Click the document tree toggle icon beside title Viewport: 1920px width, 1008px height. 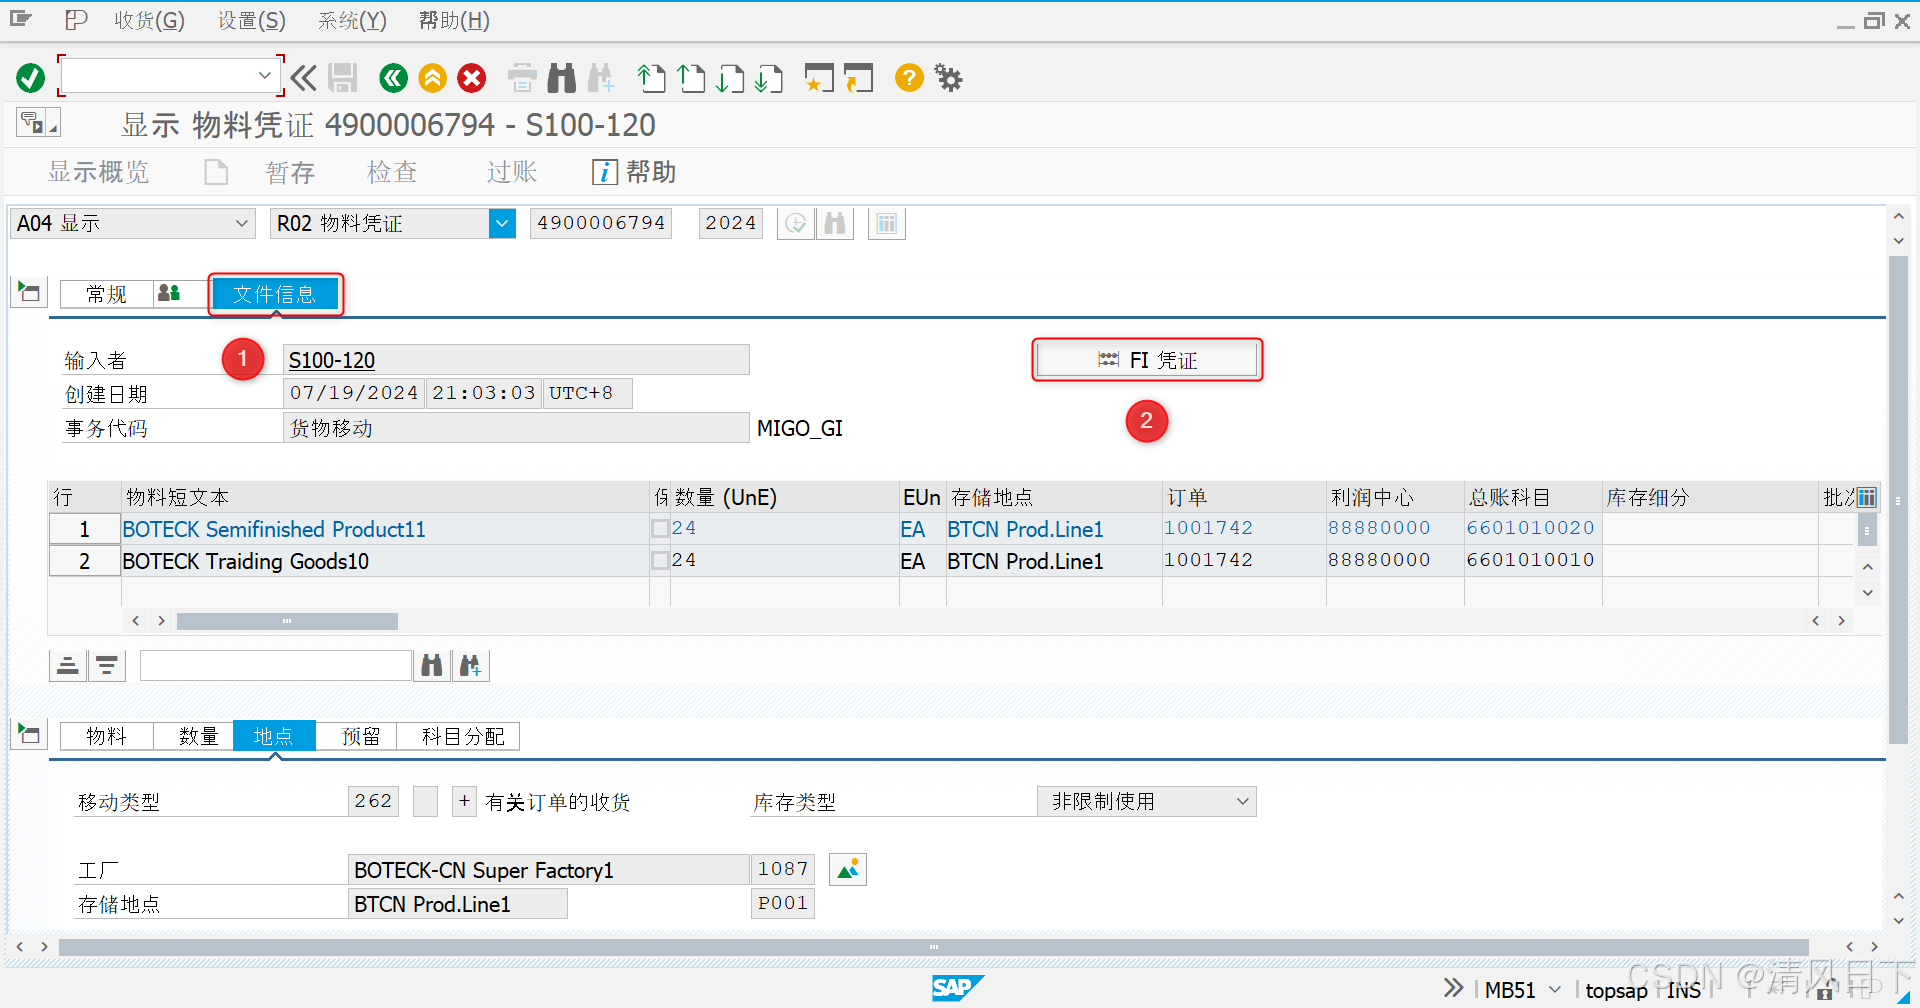click(38, 123)
